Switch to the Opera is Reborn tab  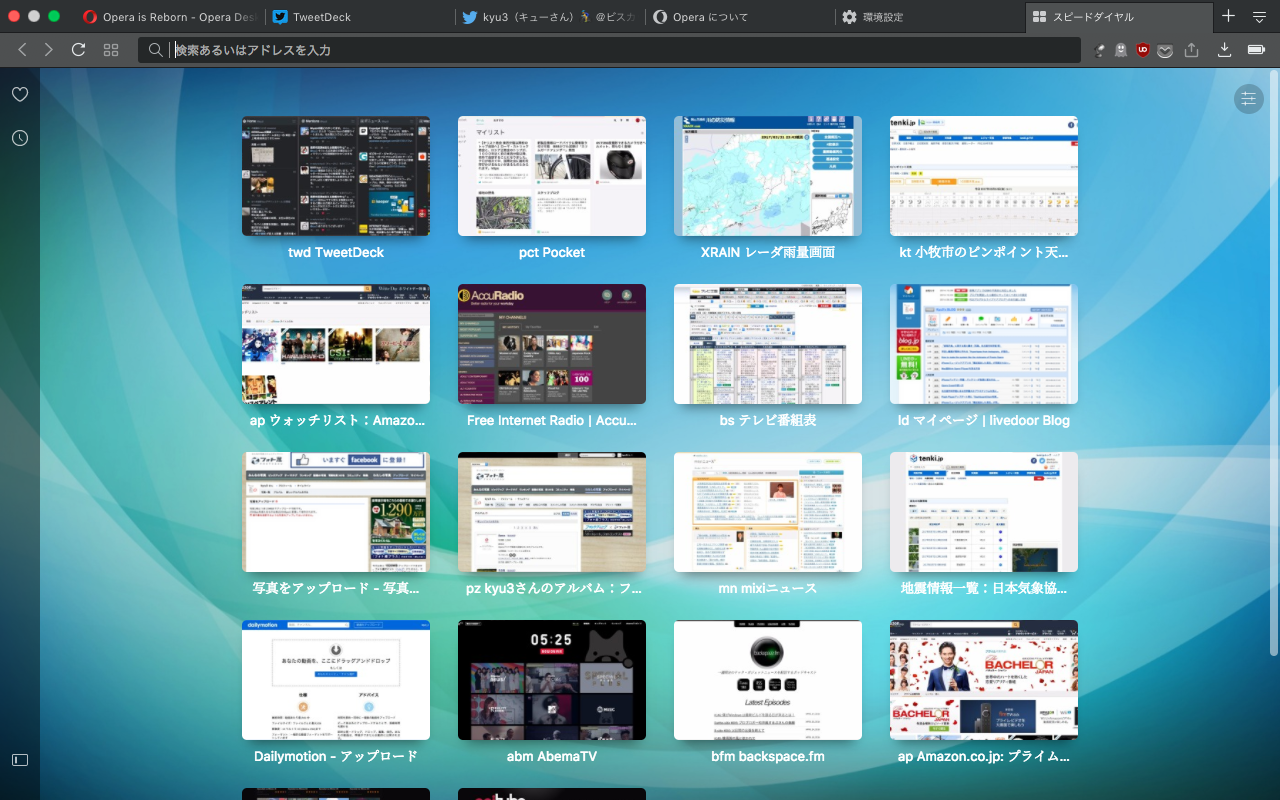click(170, 17)
